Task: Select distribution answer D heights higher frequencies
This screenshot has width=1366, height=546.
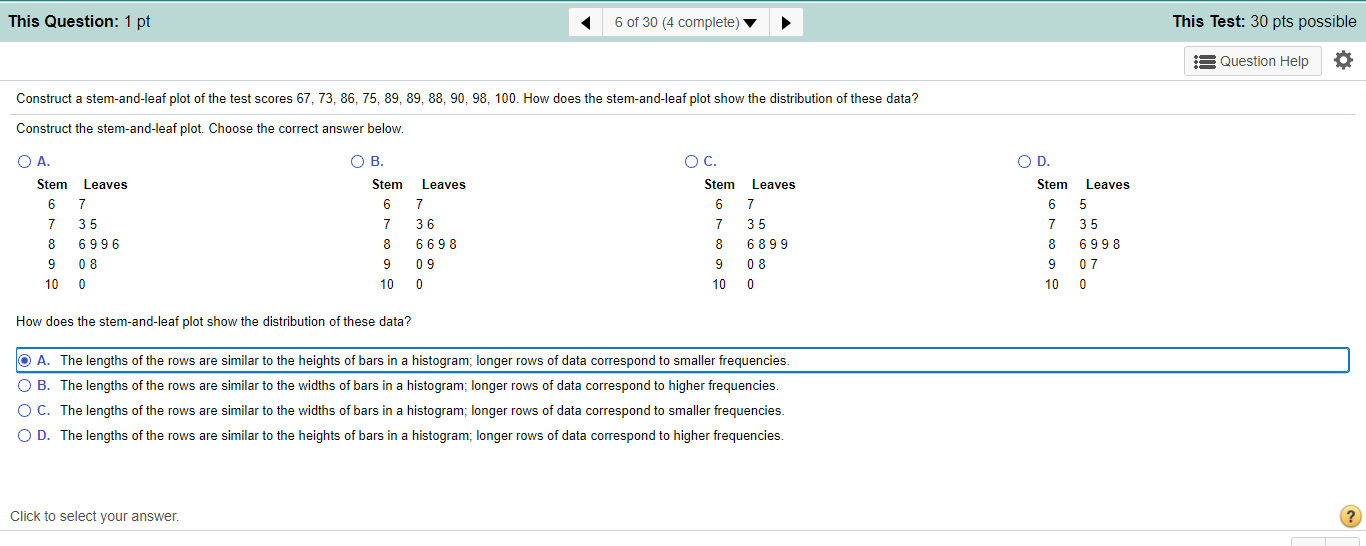Action: (x=24, y=435)
